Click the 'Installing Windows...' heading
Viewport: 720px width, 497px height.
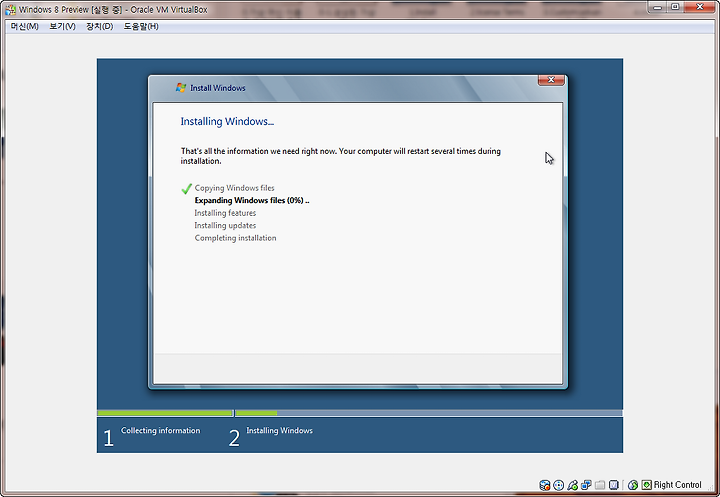(x=227, y=121)
